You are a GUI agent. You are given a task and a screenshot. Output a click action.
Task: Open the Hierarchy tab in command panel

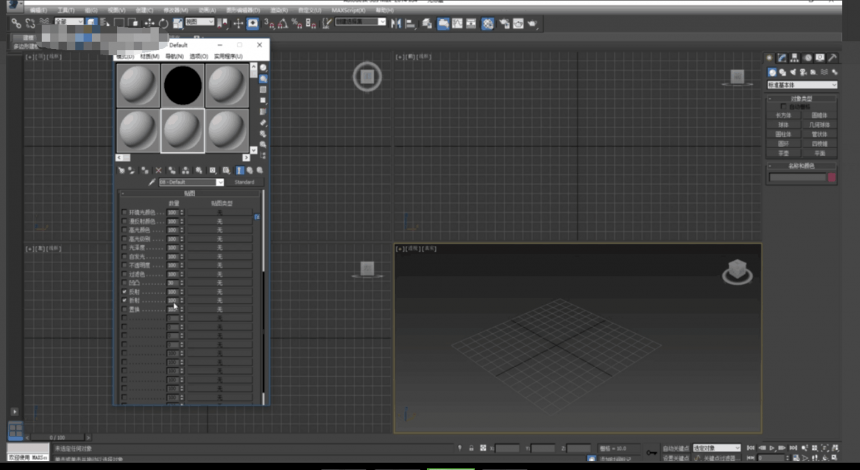point(795,58)
